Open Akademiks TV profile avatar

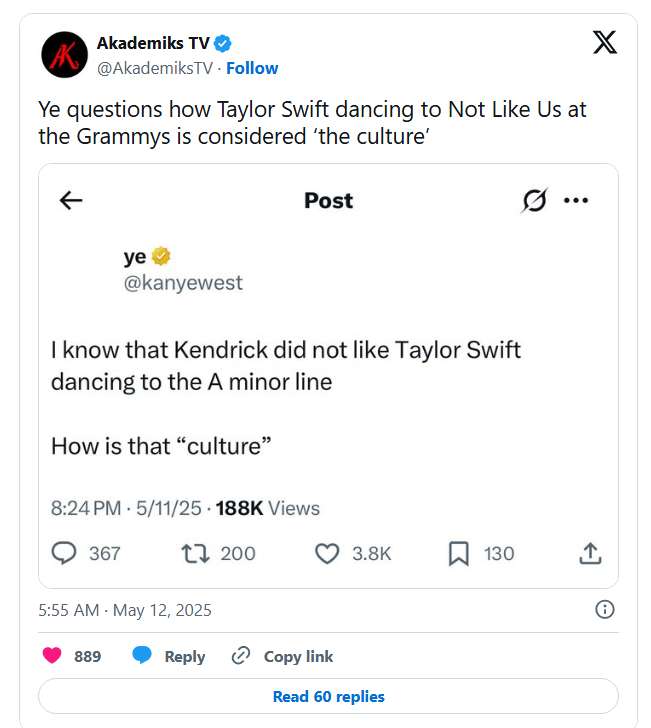(64, 55)
